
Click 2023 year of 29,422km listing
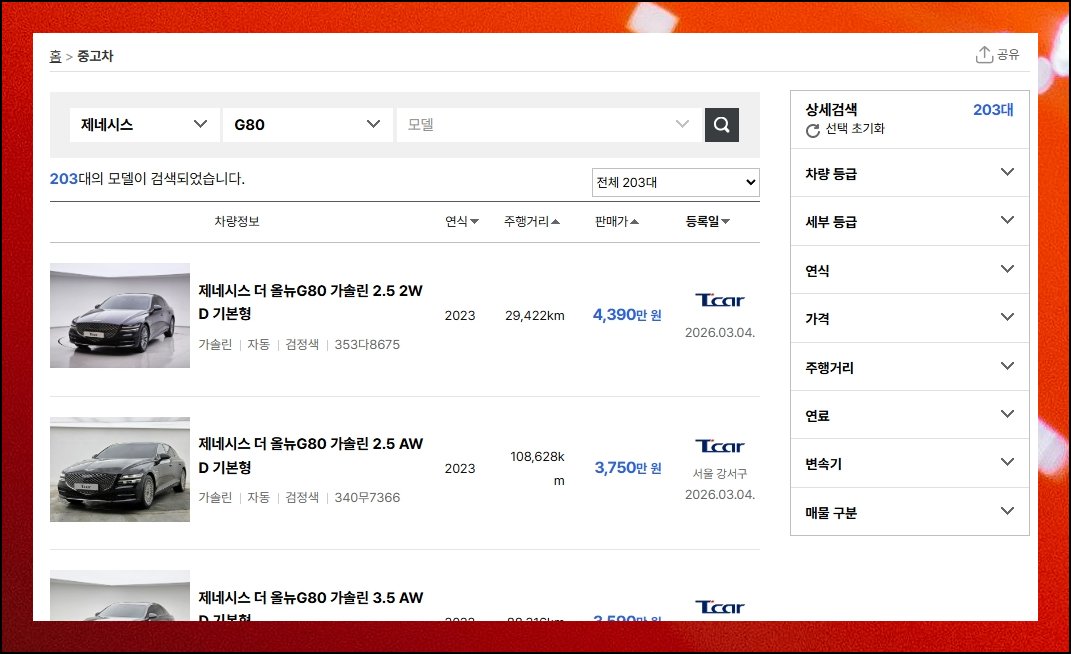pos(460,316)
